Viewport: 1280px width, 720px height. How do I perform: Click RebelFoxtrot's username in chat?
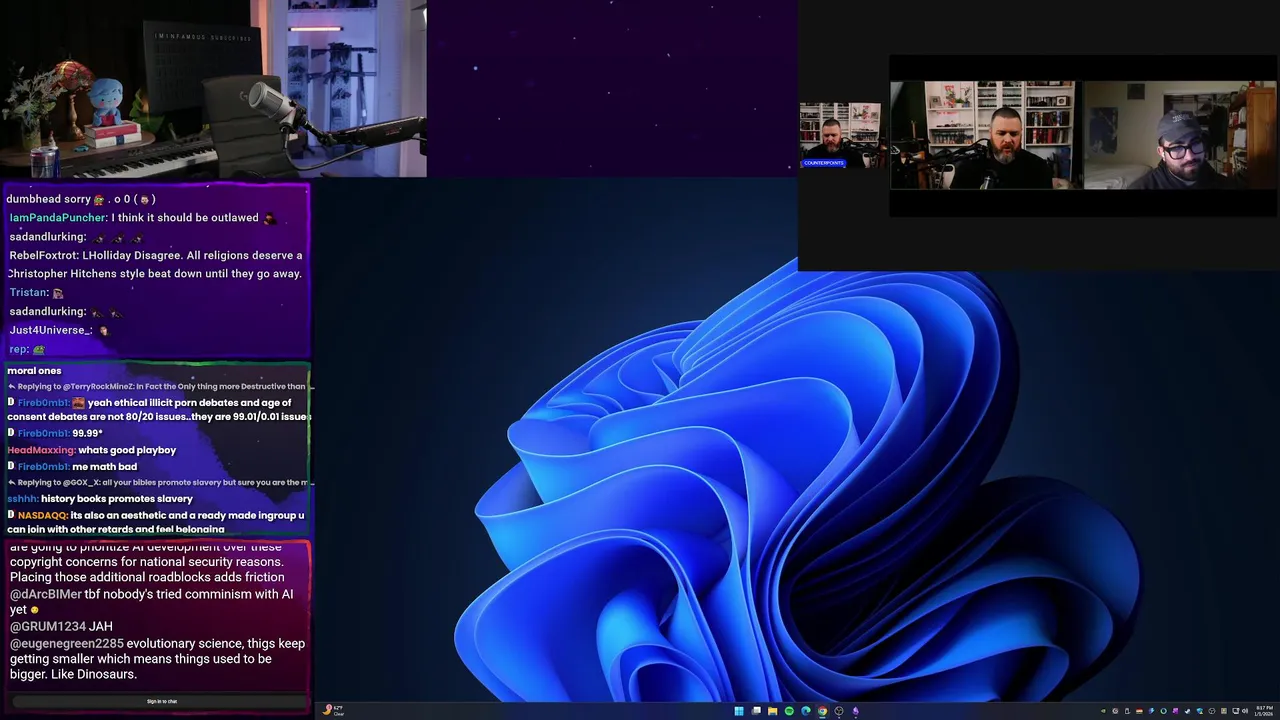point(43,255)
